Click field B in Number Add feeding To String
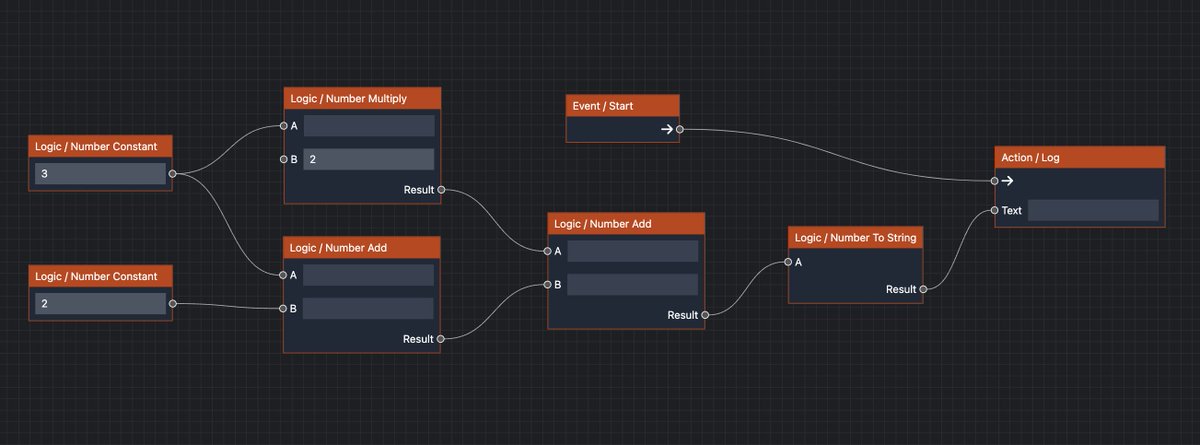Viewport: 1200px width, 445px height. coord(633,284)
